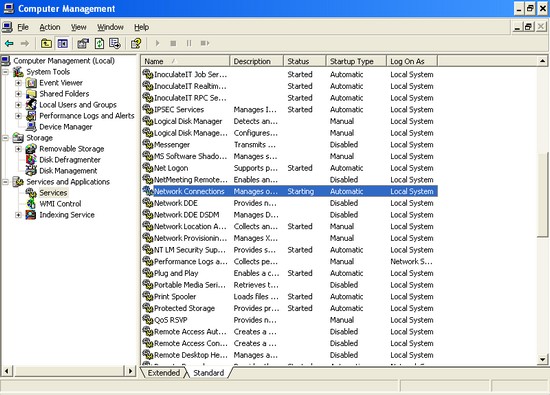This screenshot has height=395, width=550.
Task: Click the Up one level folder icon
Action: tap(46, 43)
